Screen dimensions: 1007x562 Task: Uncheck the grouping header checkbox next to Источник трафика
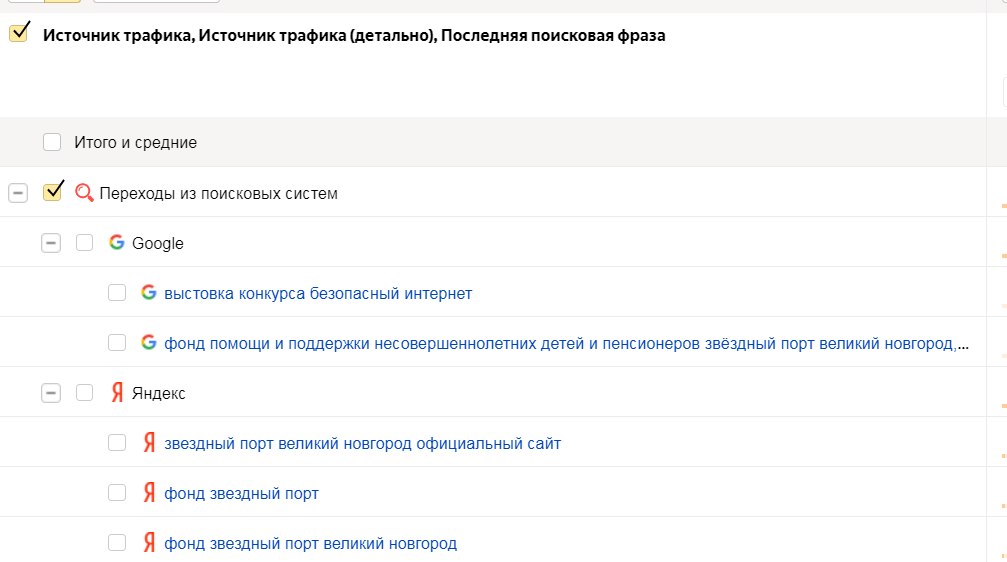tap(19, 33)
